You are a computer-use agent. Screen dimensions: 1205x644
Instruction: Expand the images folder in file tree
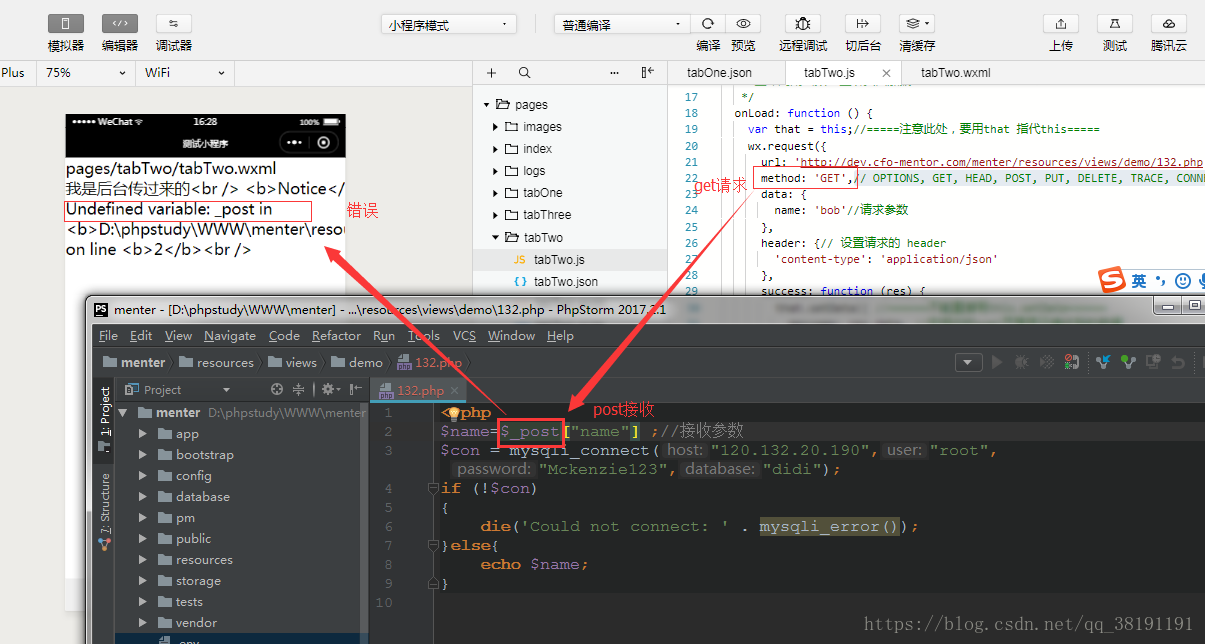point(495,127)
